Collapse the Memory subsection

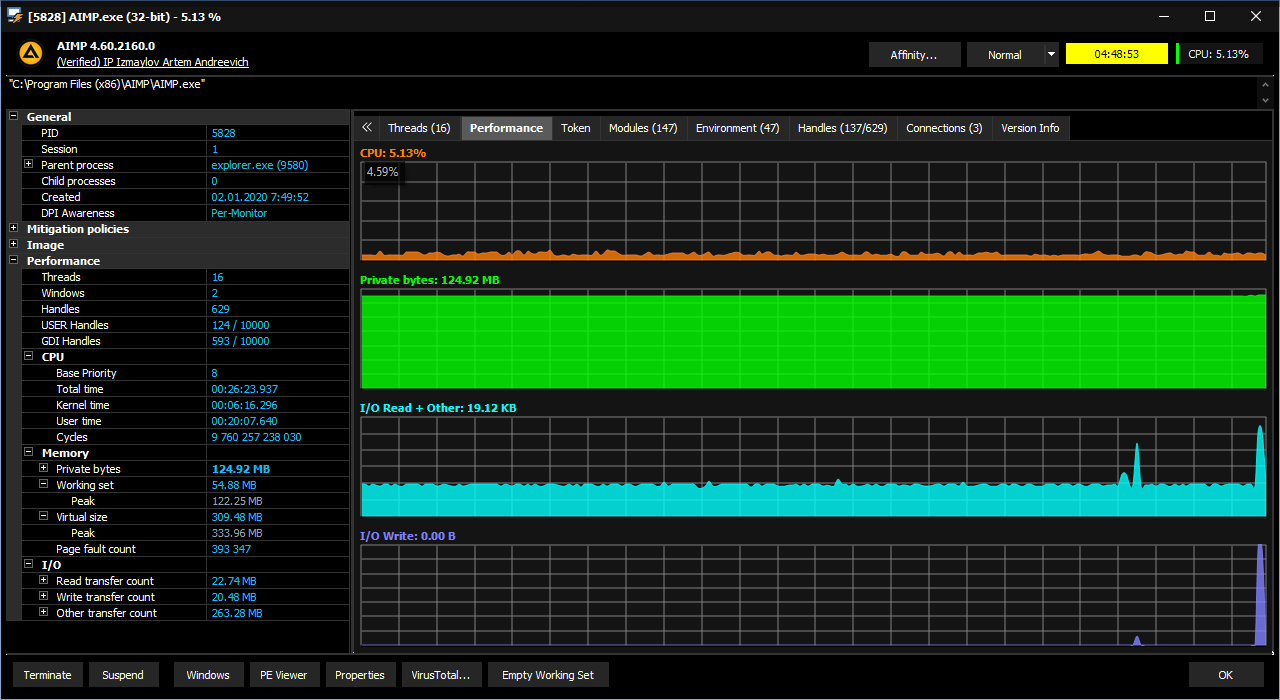[29, 452]
